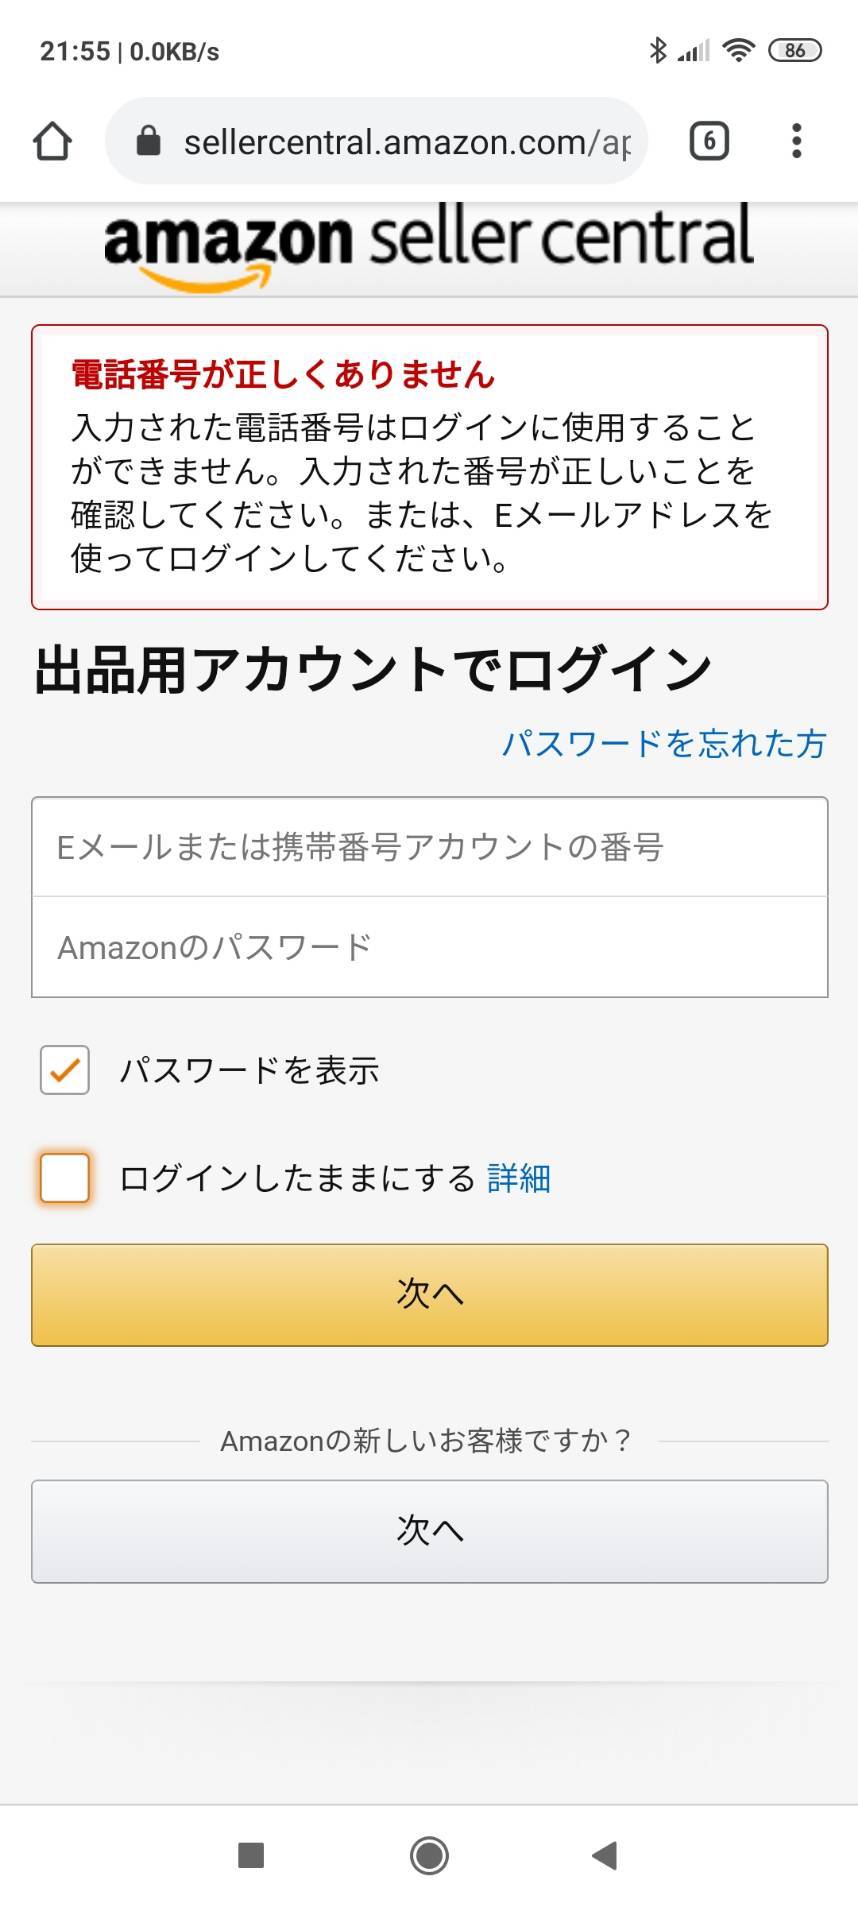Uncheck the パスワードを表示 checkbox

tap(65, 1070)
